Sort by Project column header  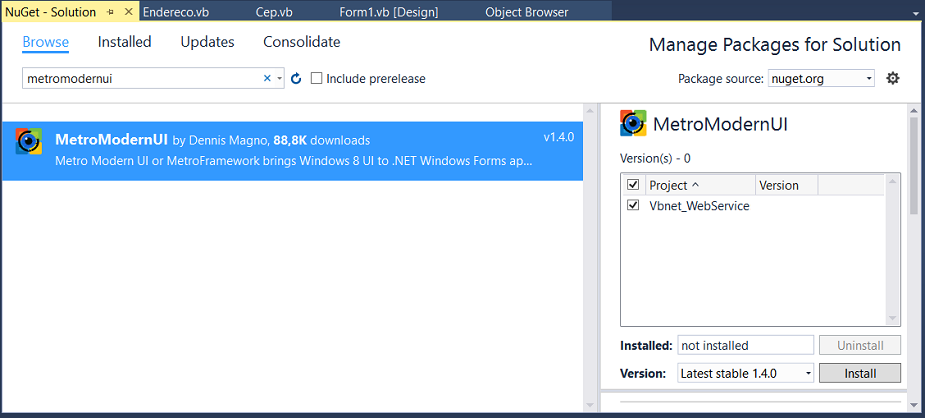pos(700,185)
